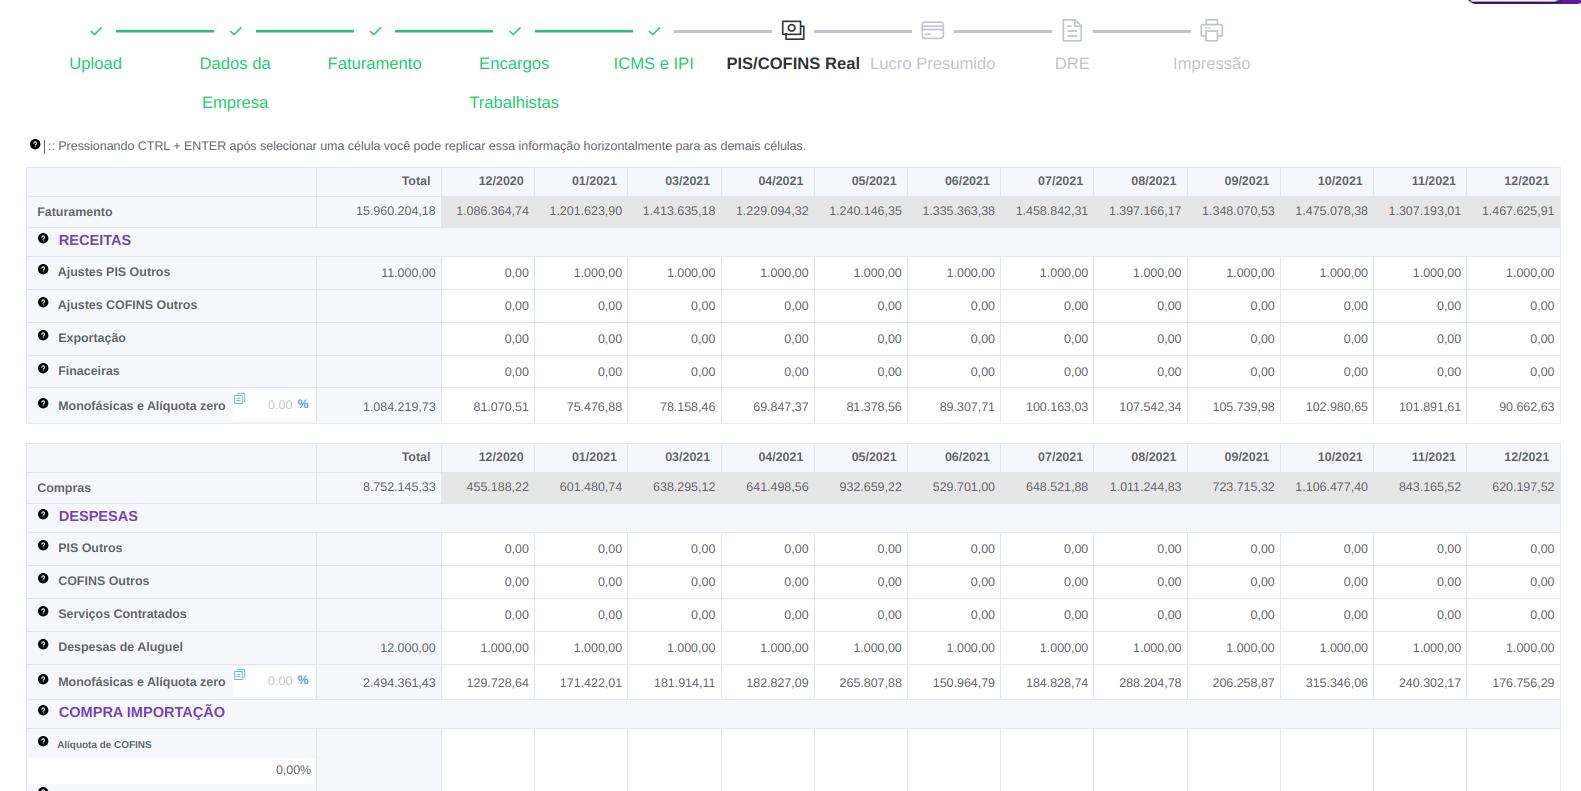1581x791 pixels.
Task: Go to the Upload step
Action: [96, 63]
